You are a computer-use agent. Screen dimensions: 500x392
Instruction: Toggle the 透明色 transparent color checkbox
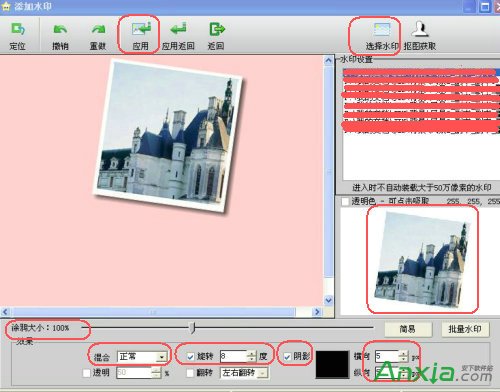pyautogui.click(x=345, y=201)
